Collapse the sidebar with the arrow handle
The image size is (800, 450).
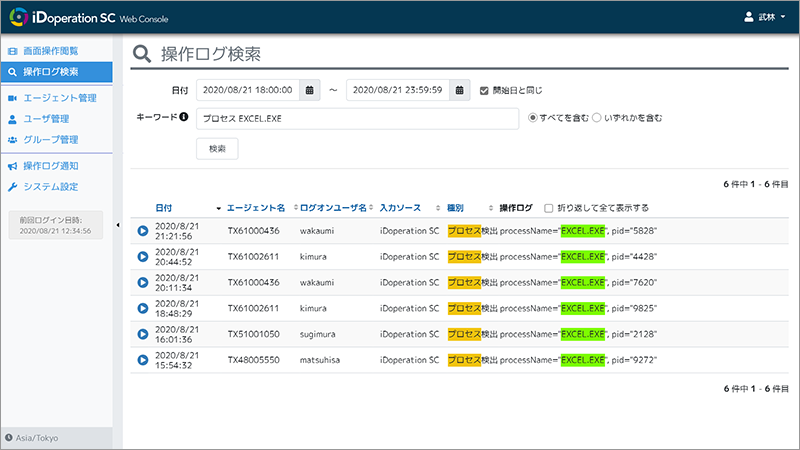point(118,225)
